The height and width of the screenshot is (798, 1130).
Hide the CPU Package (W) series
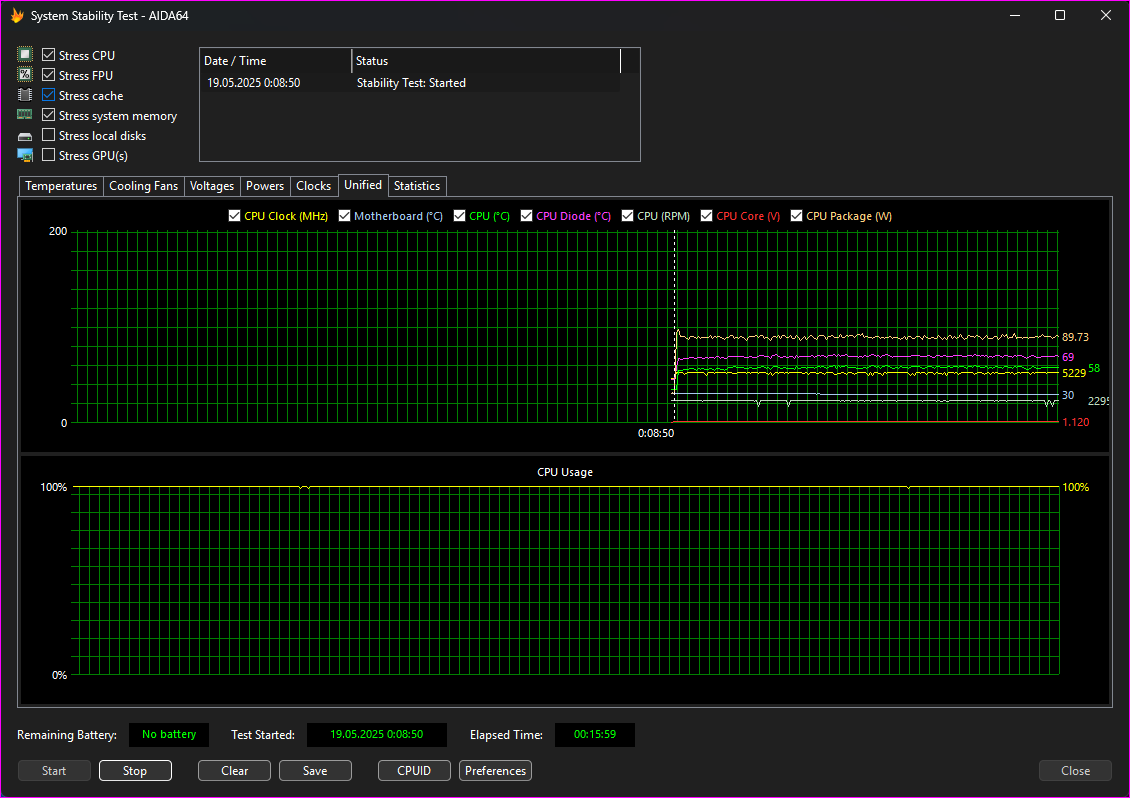tap(796, 216)
